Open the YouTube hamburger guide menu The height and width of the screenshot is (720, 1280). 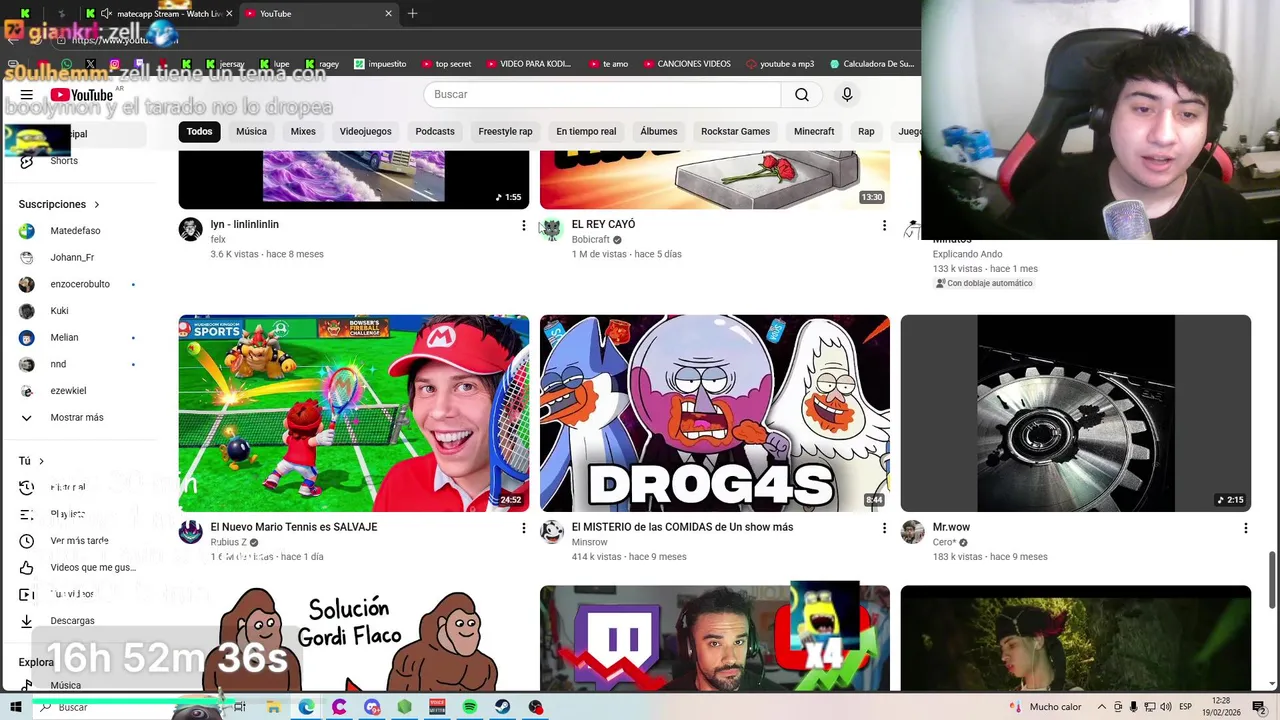point(27,95)
